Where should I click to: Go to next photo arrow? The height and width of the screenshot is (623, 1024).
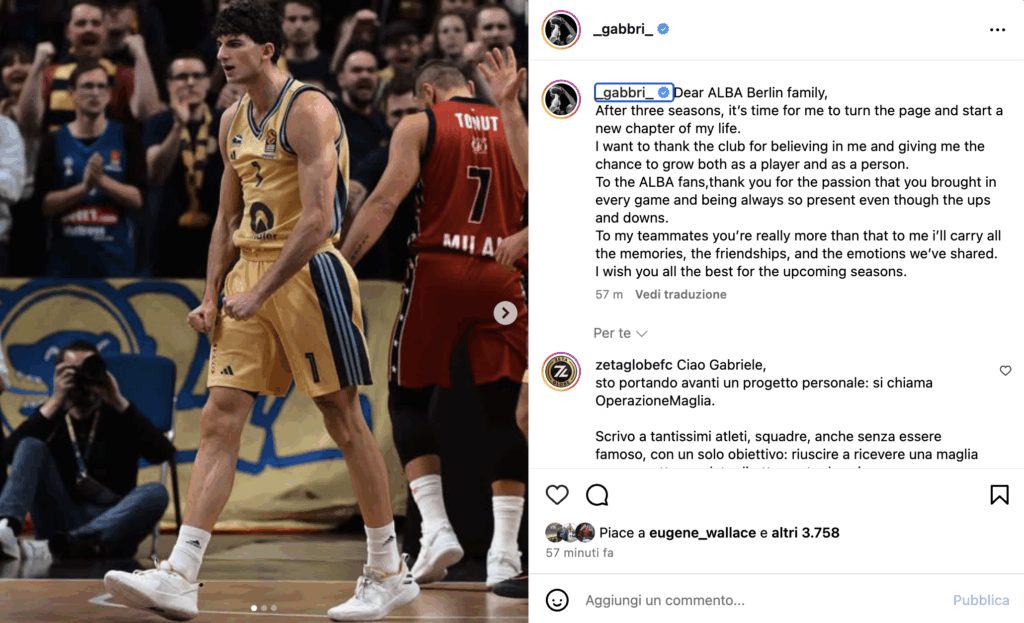click(505, 313)
